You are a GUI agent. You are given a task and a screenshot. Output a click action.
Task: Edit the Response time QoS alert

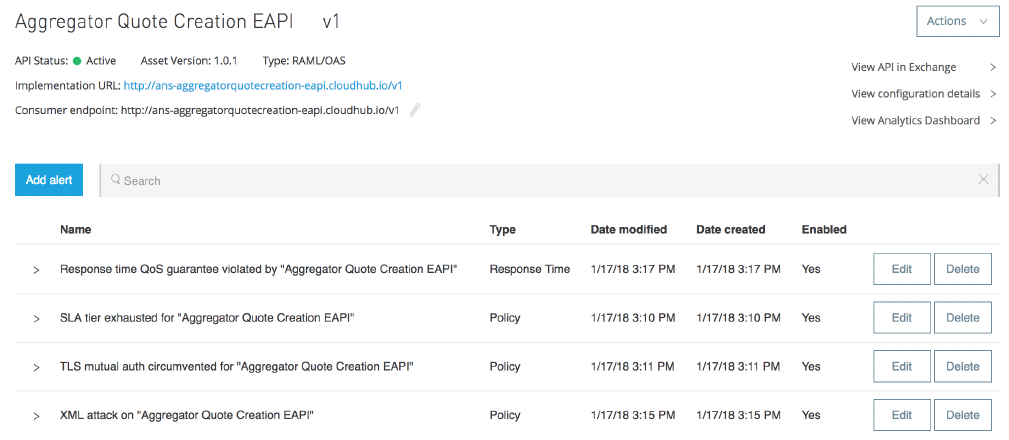902,269
